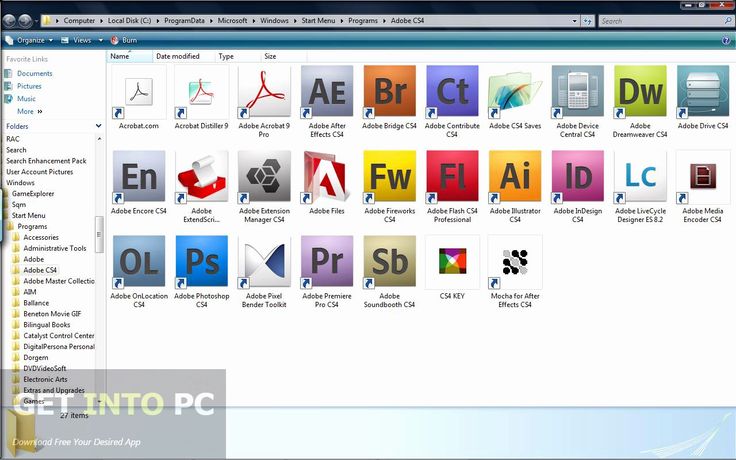Sort by the Name column header
Viewport: 736px width, 460px height.
130,56
